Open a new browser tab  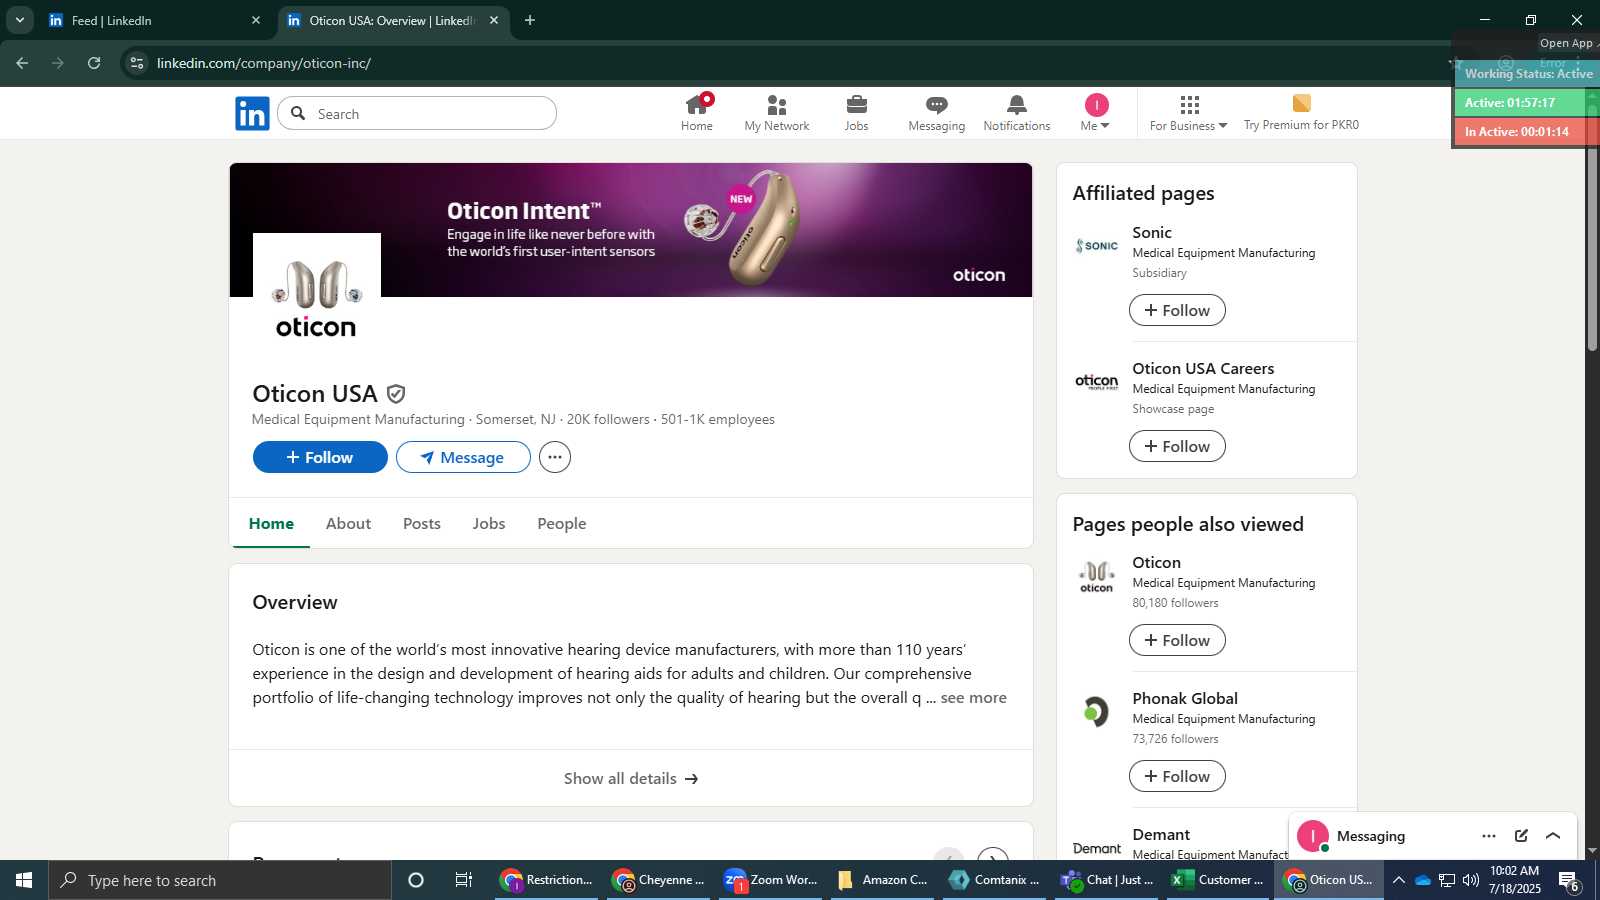click(530, 20)
